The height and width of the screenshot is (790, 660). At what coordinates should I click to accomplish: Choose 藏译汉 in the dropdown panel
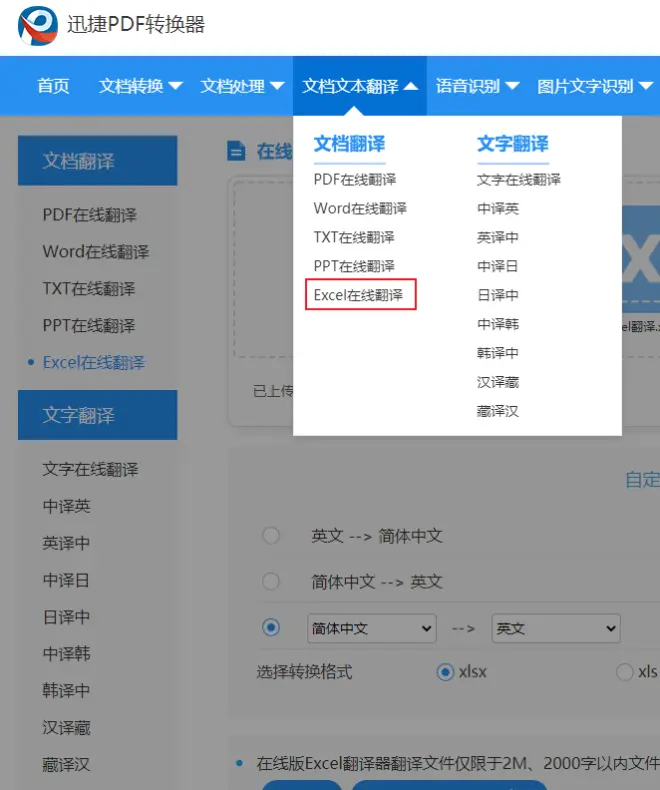click(x=498, y=411)
